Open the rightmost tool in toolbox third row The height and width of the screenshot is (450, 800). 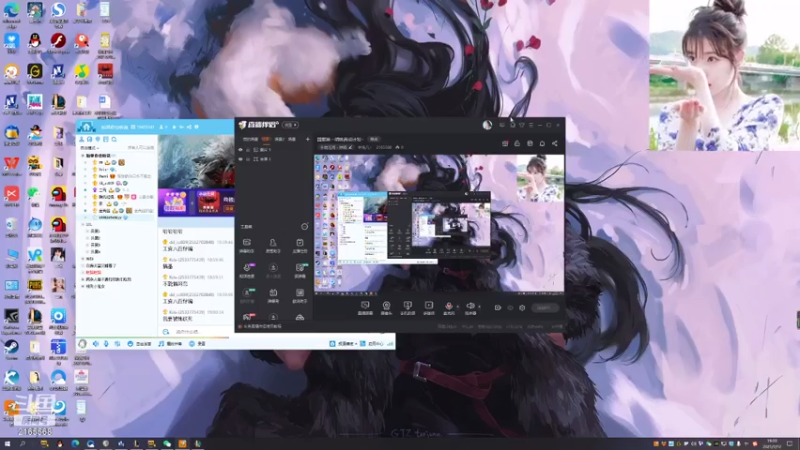tap(299, 295)
